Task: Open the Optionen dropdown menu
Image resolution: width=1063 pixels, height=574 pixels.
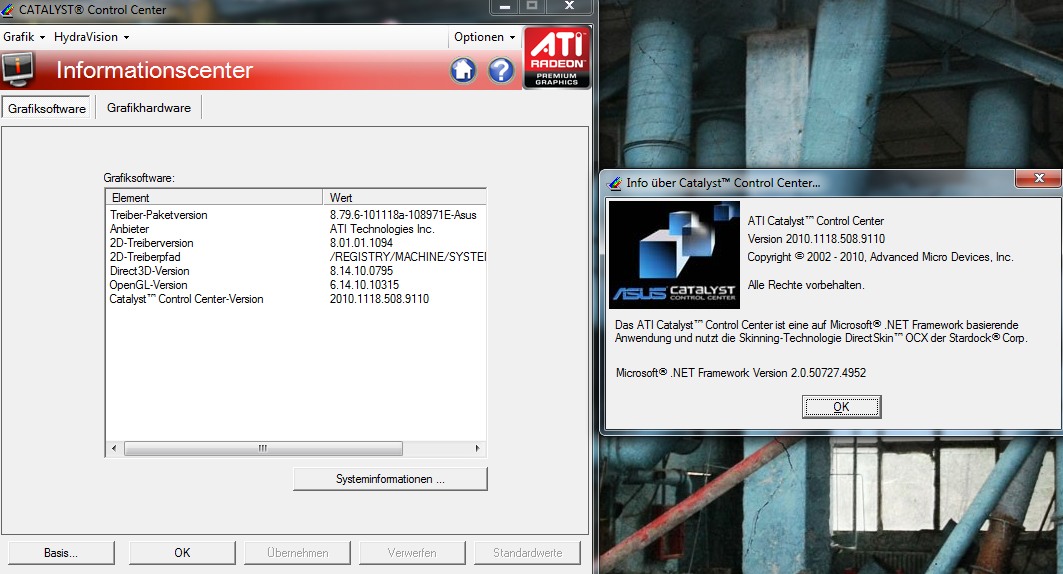Action: tap(484, 37)
